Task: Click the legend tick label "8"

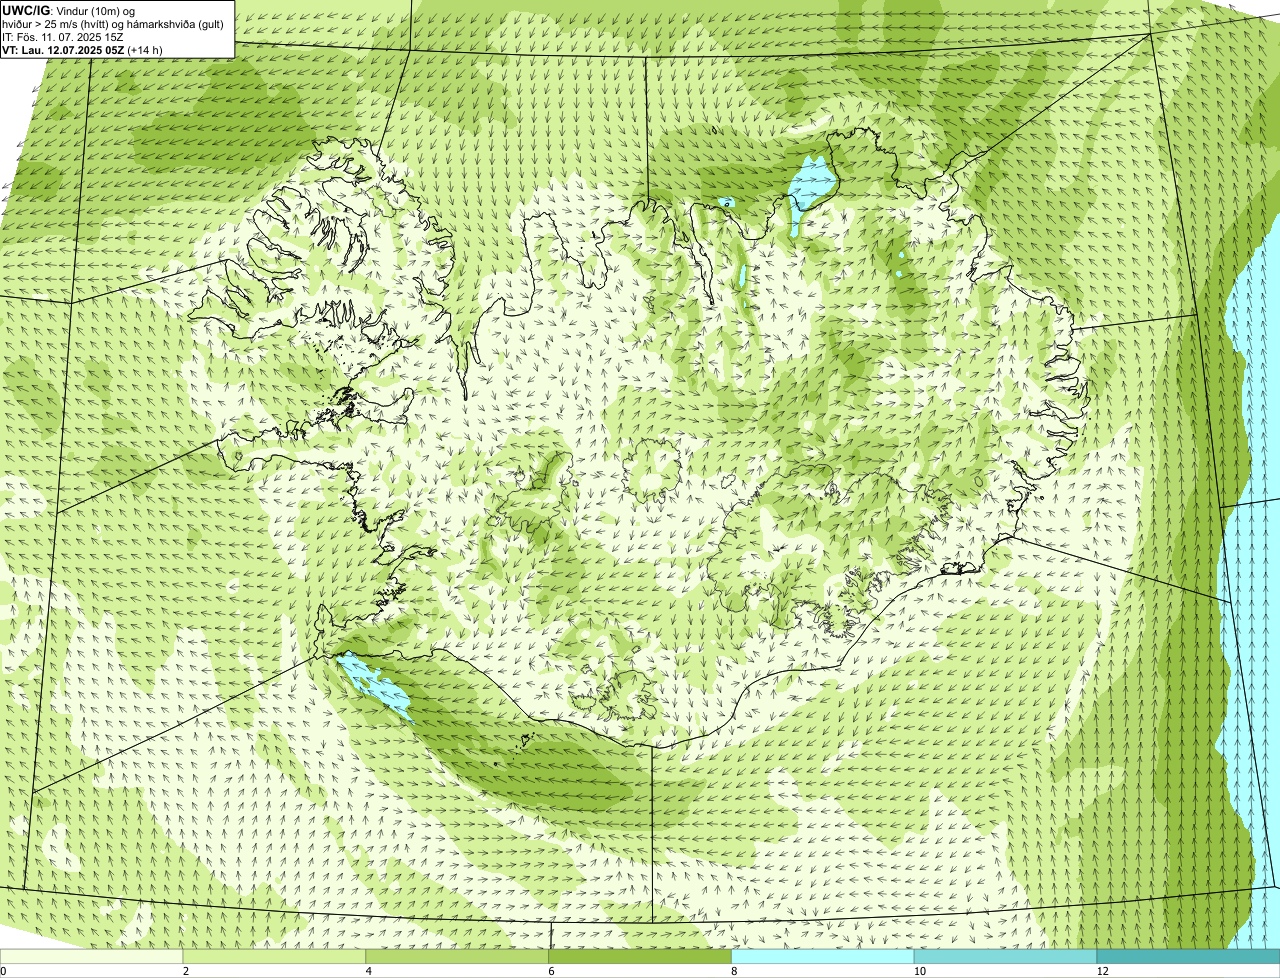Action: (734, 971)
